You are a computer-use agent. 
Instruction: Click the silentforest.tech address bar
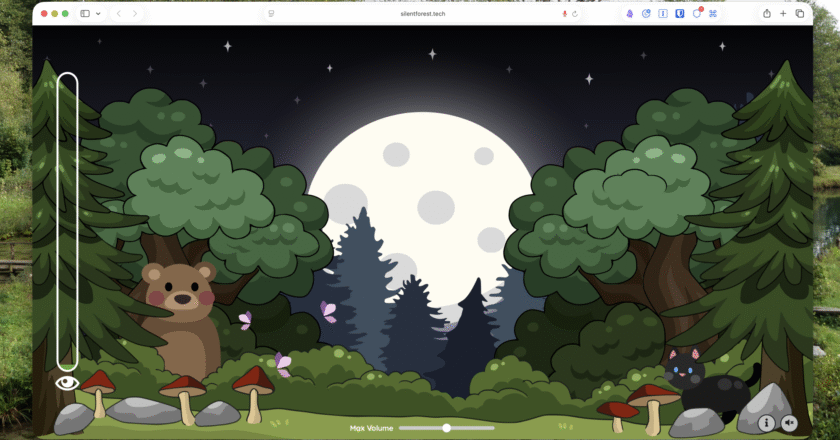423,14
